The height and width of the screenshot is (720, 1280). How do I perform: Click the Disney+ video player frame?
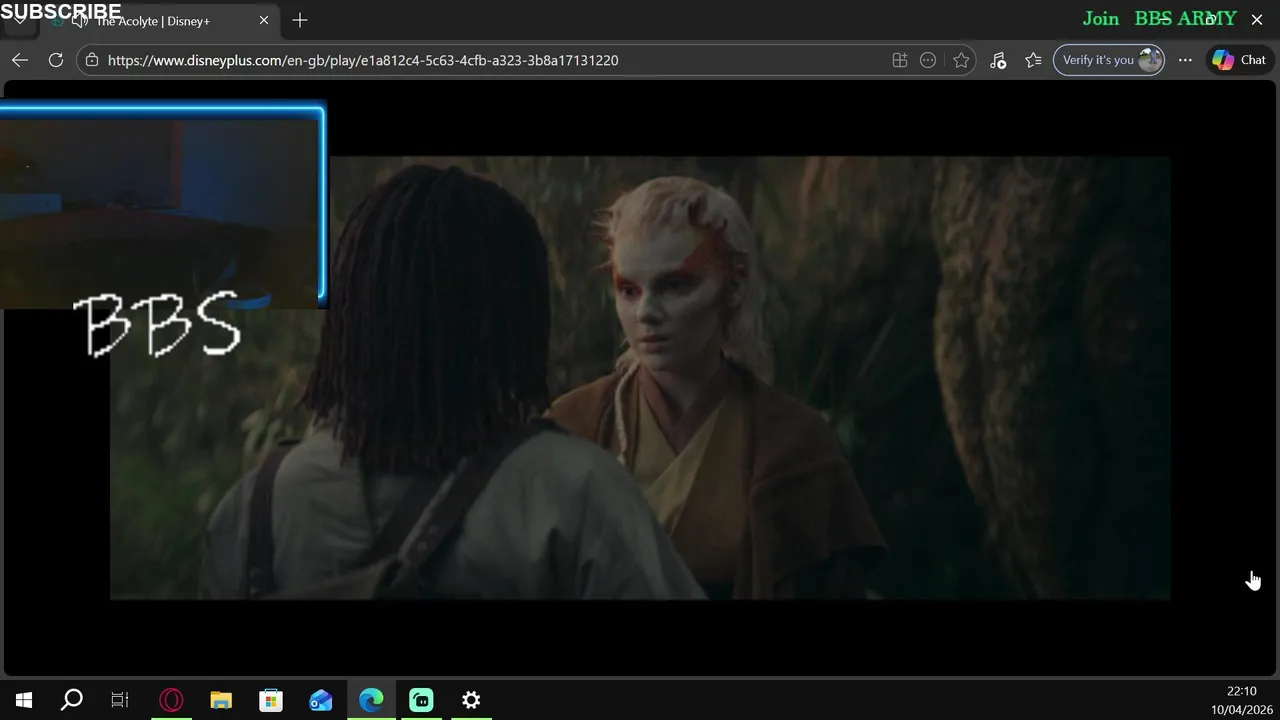click(x=640, y=378)
